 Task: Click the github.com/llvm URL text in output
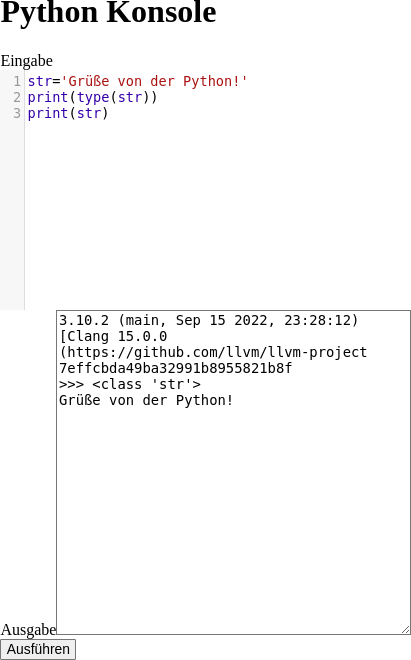point(213,352)
